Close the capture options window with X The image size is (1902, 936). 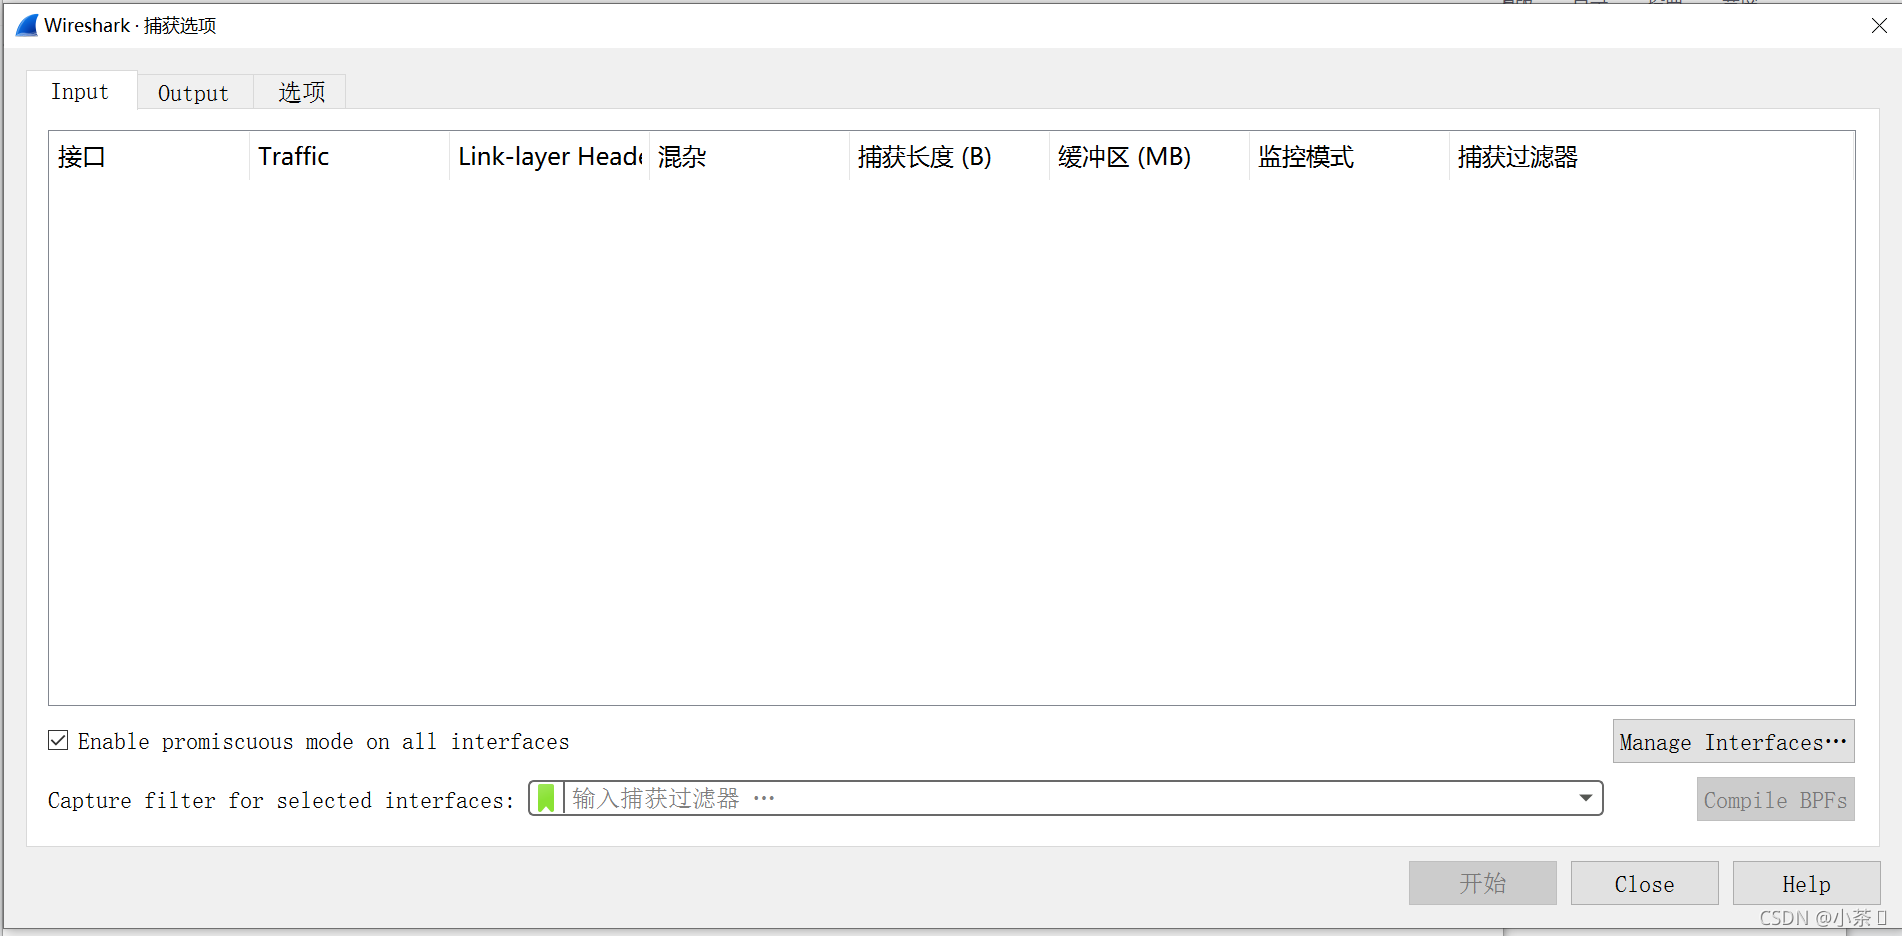(x=1879, y=26)
